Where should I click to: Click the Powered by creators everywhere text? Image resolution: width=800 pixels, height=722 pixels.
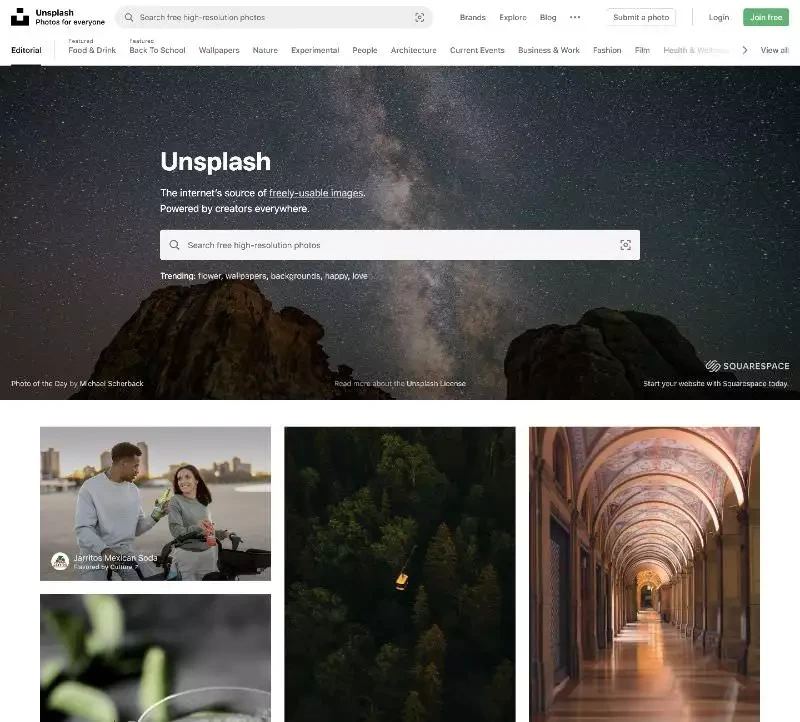(235, 209)
